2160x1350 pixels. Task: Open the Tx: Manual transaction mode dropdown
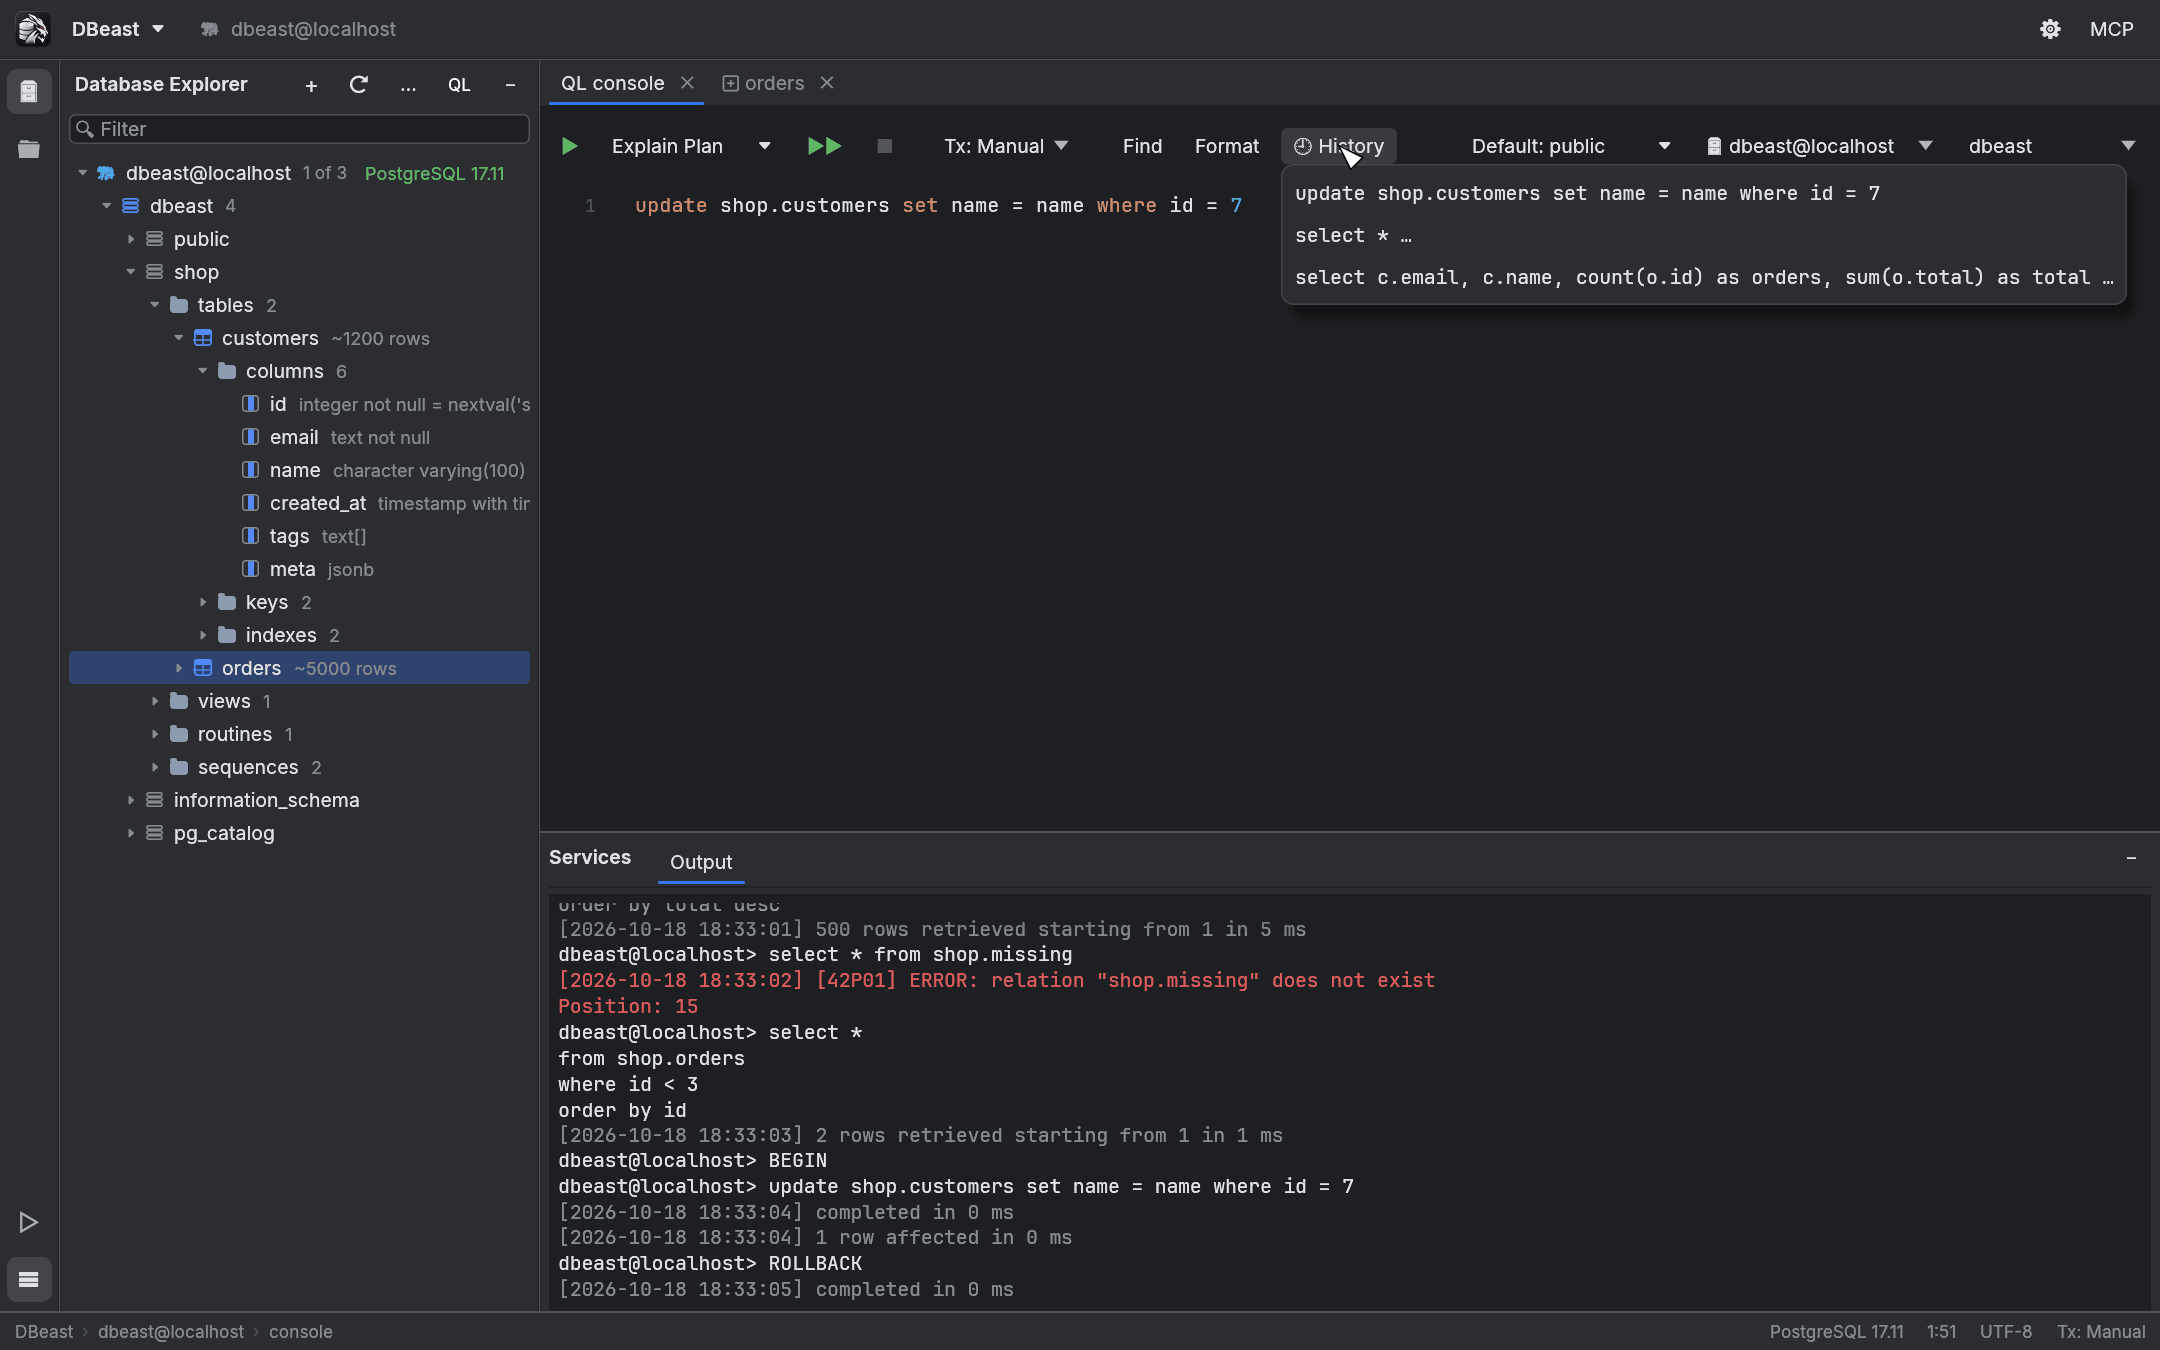point(1006,146)
